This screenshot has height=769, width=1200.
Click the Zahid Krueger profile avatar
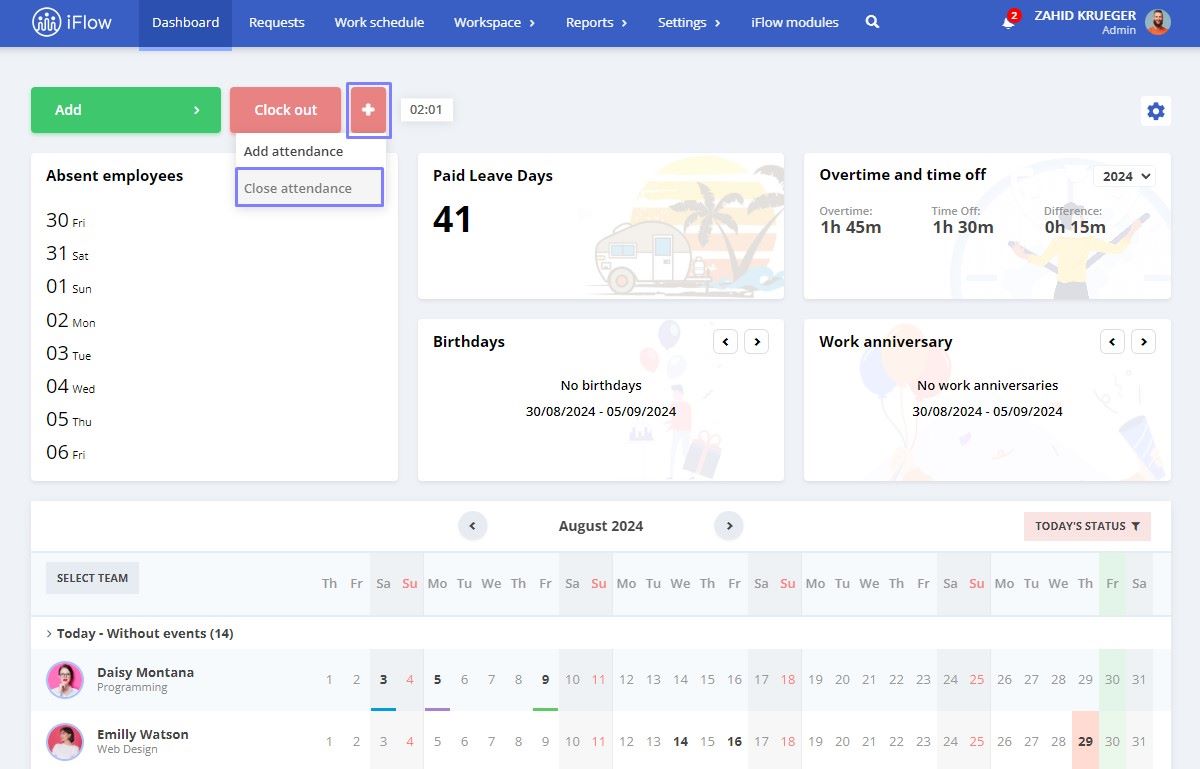click(x=1158, y=22)
